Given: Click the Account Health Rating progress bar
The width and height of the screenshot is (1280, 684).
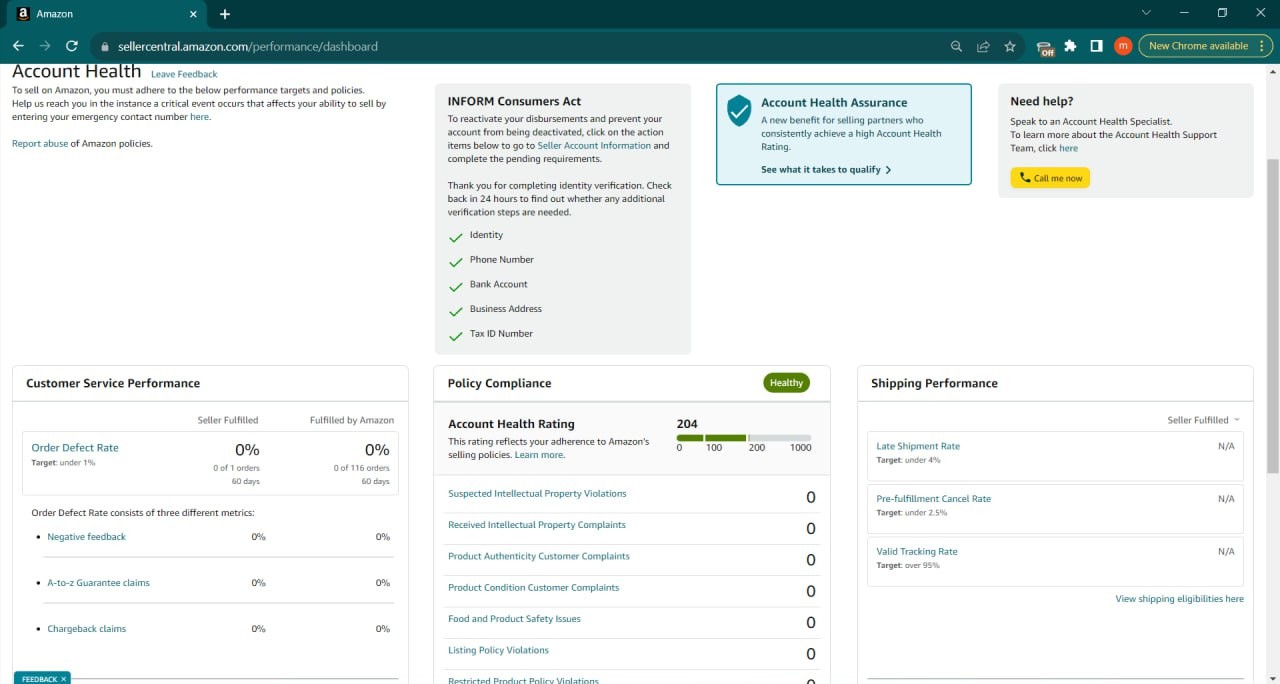Looking at the screenshot, I should pos(744,438).
